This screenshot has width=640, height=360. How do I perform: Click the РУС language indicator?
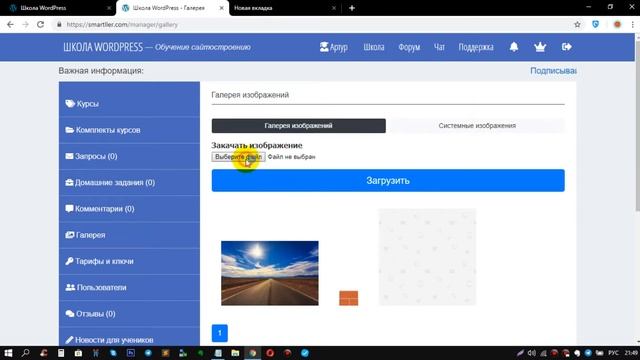613,353
